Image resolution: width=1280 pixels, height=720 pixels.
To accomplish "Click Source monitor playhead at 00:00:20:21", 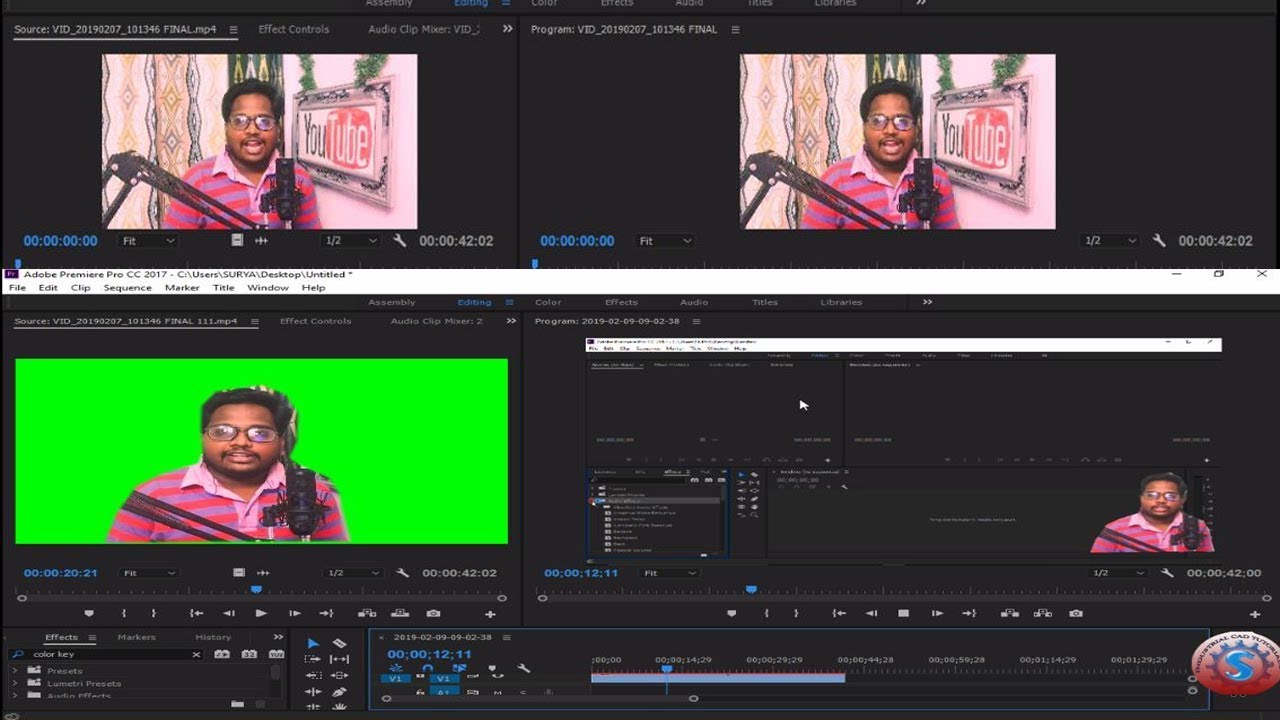I will 256,590.
